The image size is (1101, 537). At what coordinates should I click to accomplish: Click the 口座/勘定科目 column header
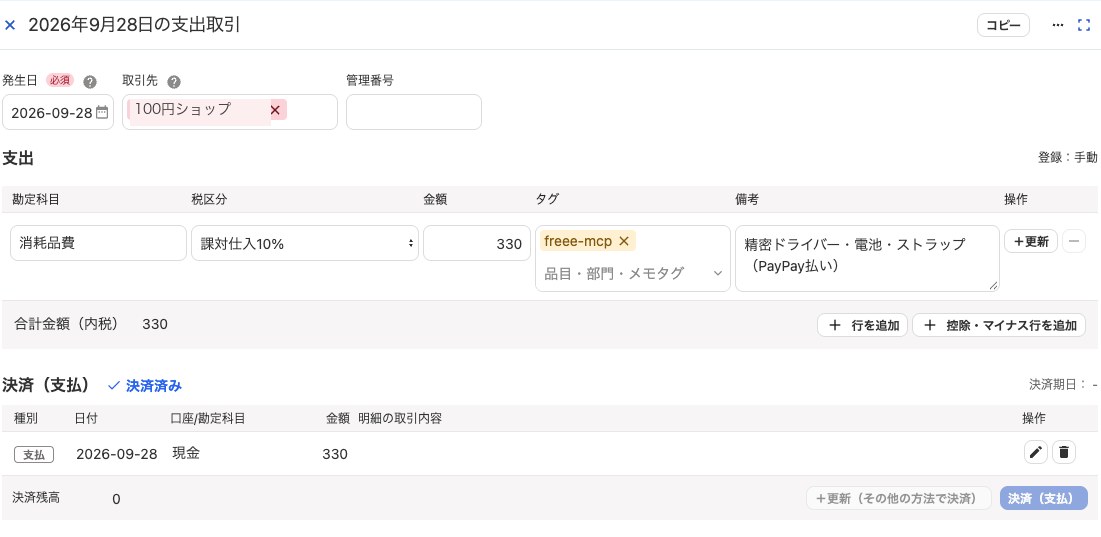pos(207,418)
